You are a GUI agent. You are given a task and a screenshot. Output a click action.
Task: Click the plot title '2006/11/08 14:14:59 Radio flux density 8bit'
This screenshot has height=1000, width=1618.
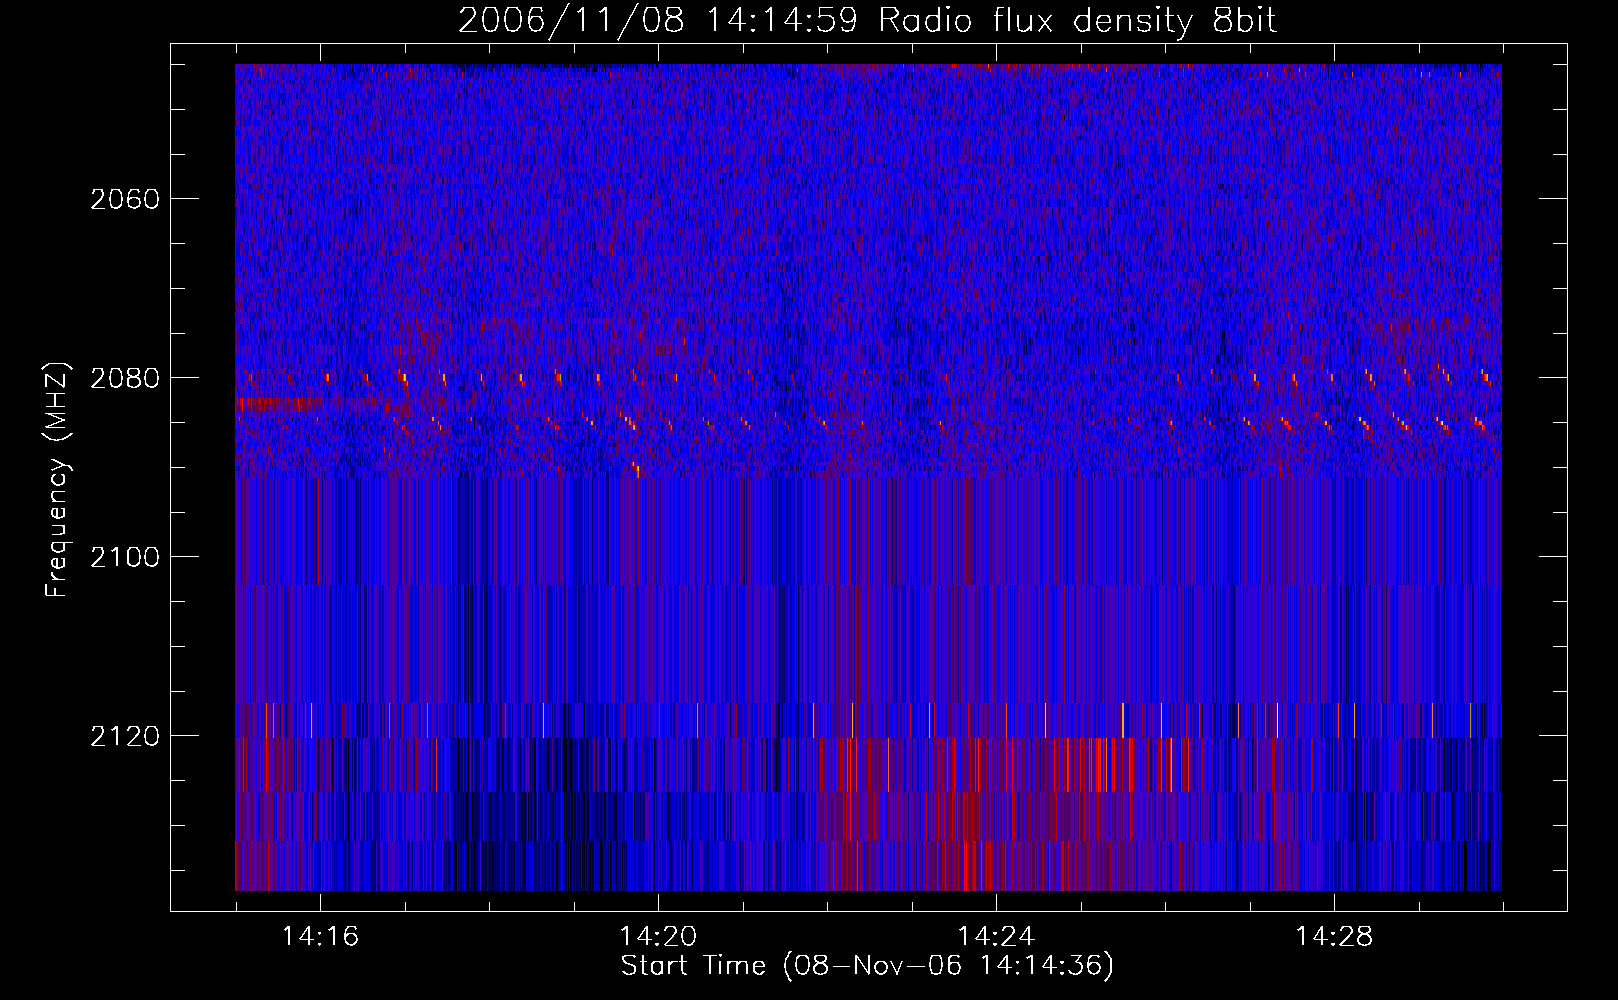point(867,20)
